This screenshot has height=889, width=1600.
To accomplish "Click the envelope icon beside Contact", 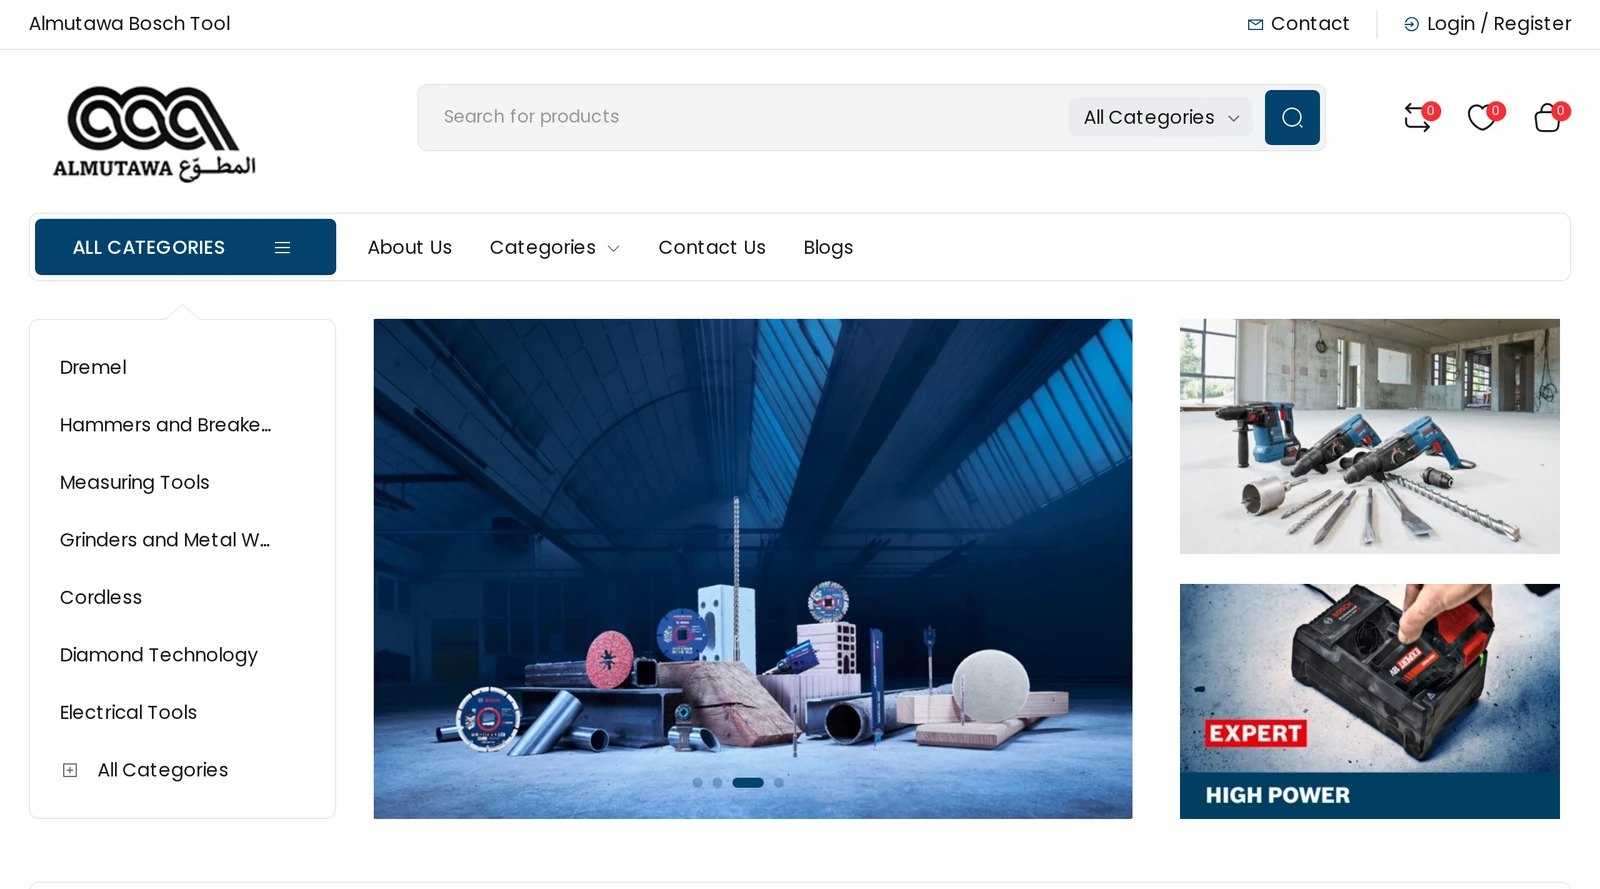I will 1255,24.
